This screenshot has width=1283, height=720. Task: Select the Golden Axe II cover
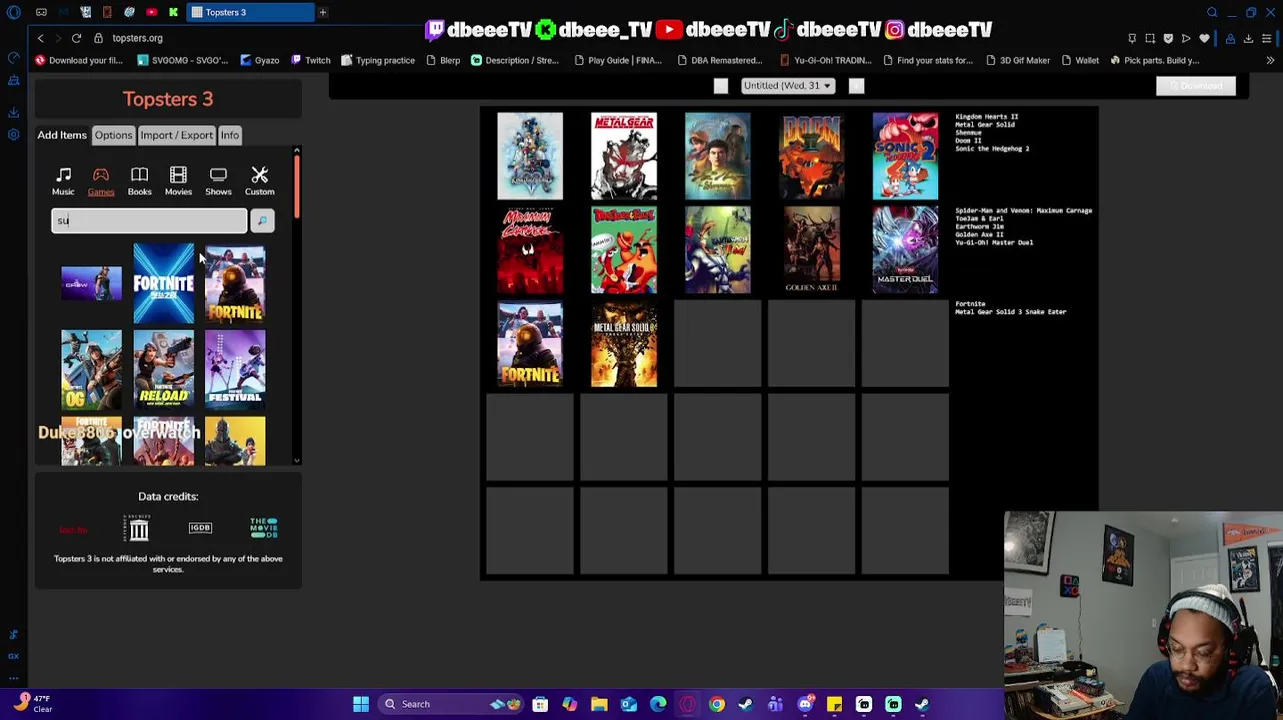coord(811,250)
